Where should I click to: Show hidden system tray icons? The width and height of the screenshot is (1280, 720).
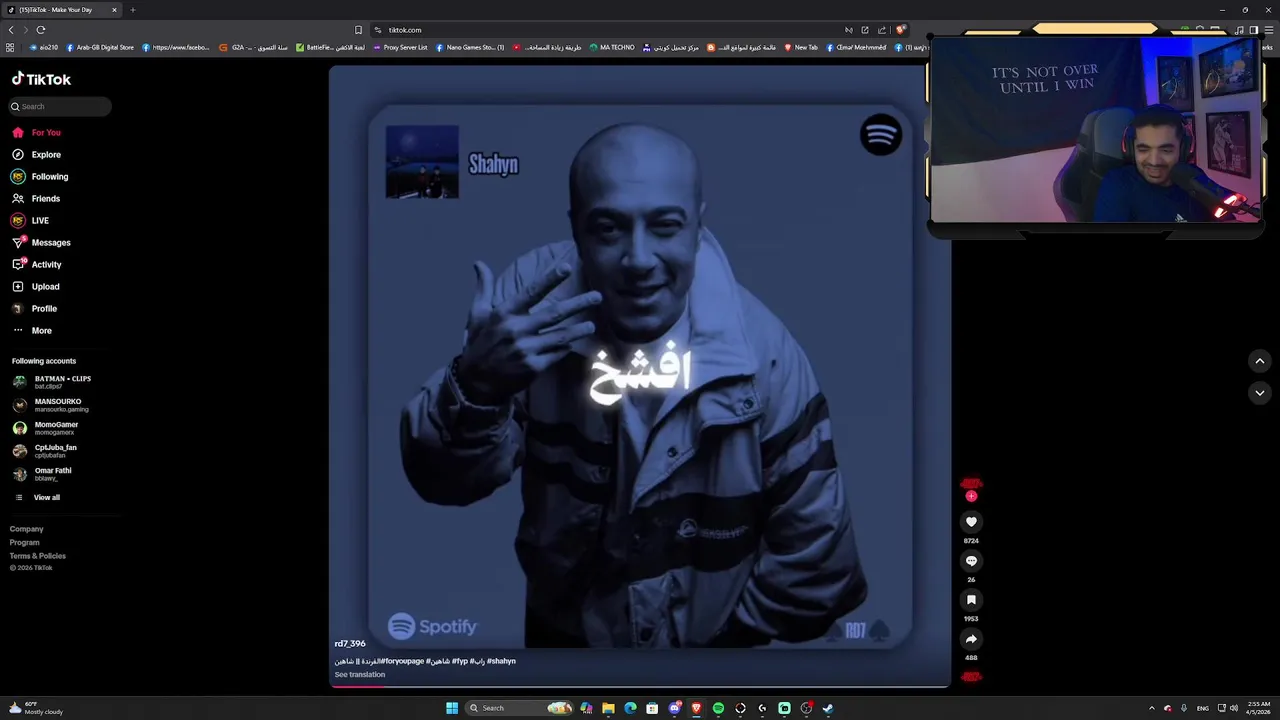(x=1151, y=708)
